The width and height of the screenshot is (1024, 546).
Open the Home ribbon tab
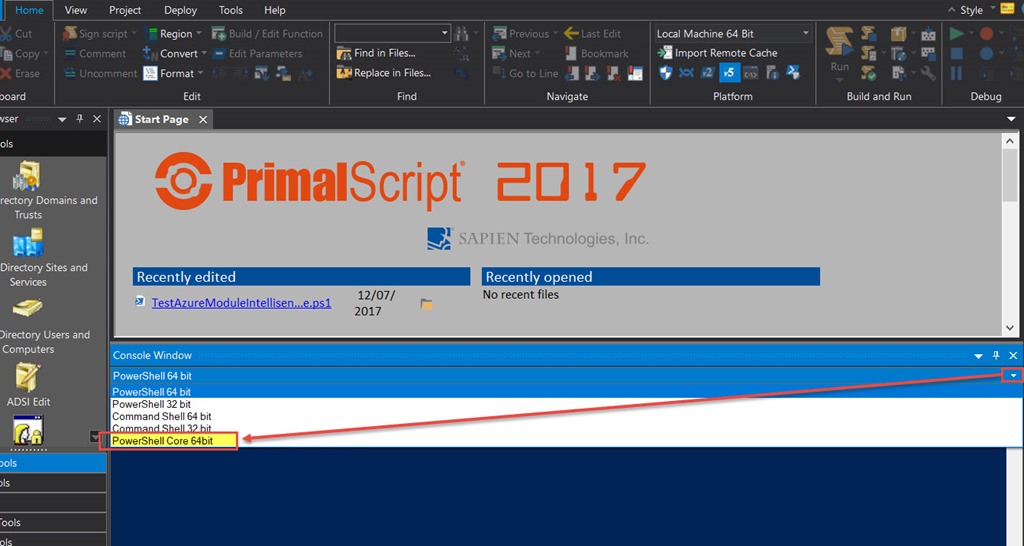[x=29, y=10]
